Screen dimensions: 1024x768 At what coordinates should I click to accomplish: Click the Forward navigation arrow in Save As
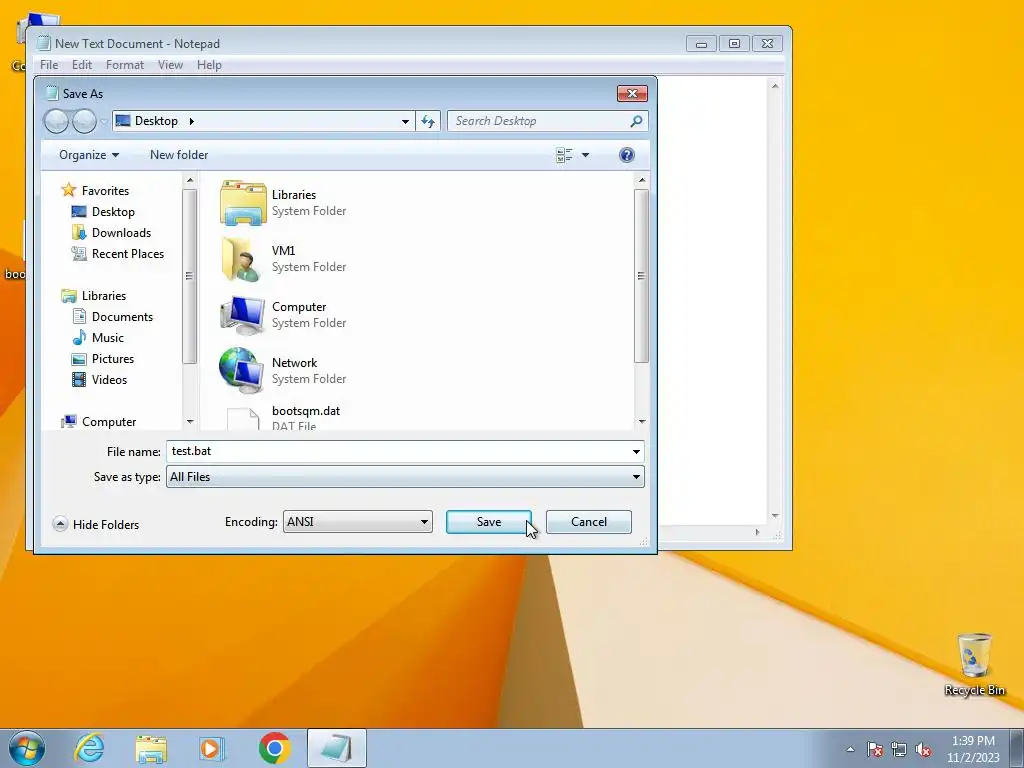(x=84, y=121)
